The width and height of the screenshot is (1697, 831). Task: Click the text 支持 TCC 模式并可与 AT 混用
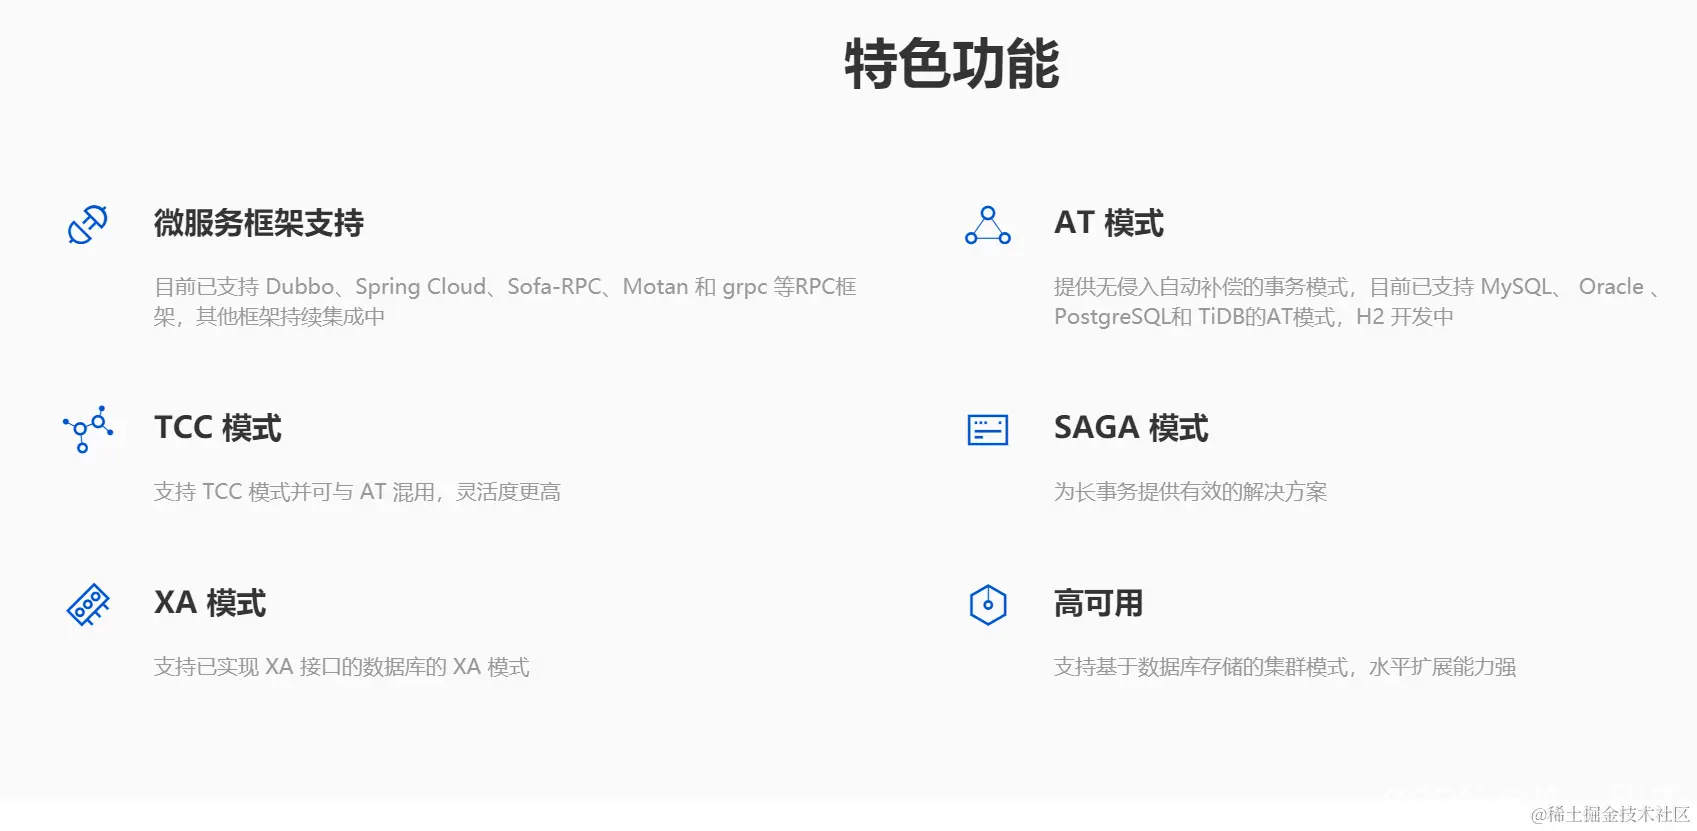295,492
